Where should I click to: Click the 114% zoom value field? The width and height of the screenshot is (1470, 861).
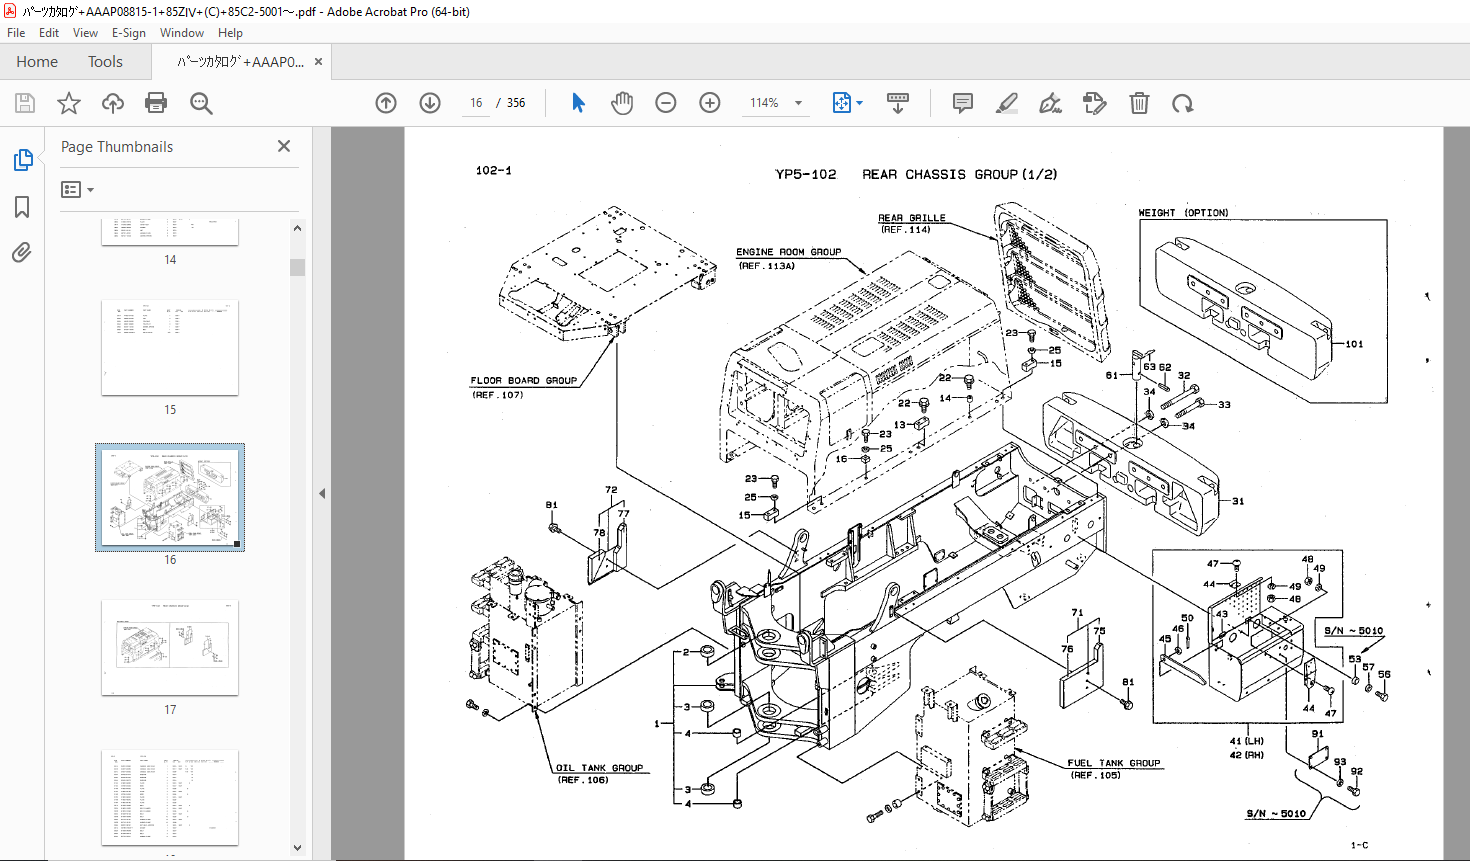click(765, 103)
